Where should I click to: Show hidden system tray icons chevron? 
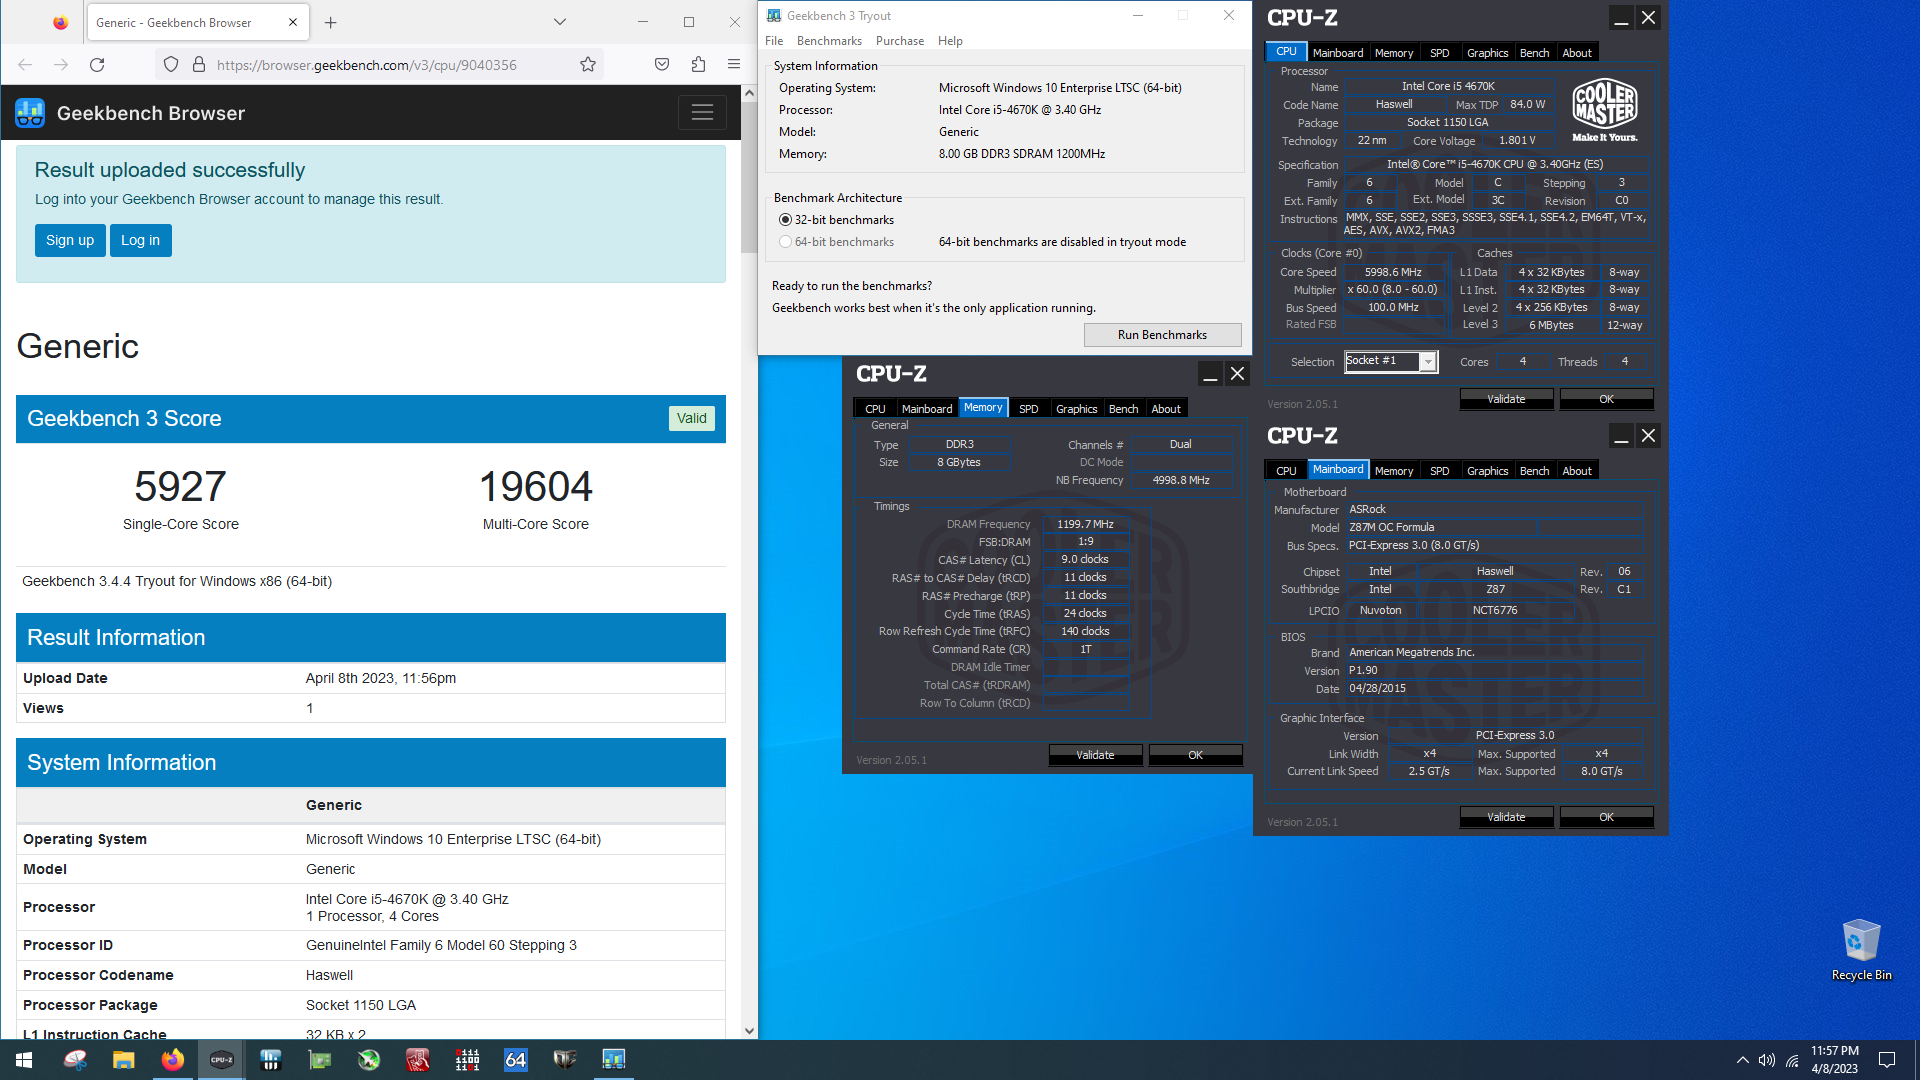tap(1742, 1060)
